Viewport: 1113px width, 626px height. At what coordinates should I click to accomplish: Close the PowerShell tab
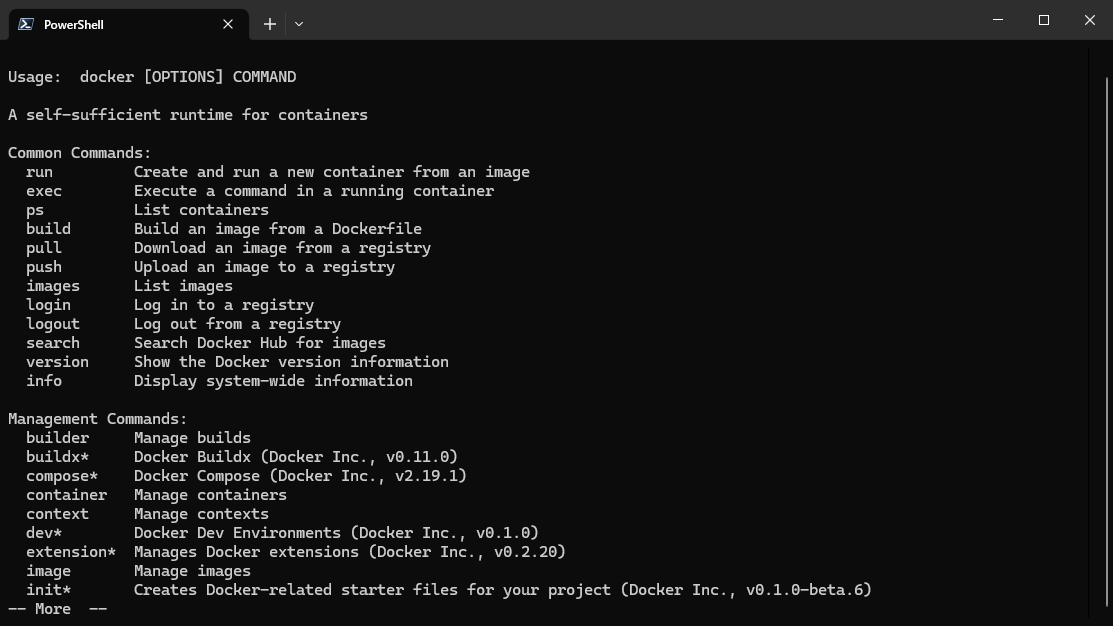[228, 24]
